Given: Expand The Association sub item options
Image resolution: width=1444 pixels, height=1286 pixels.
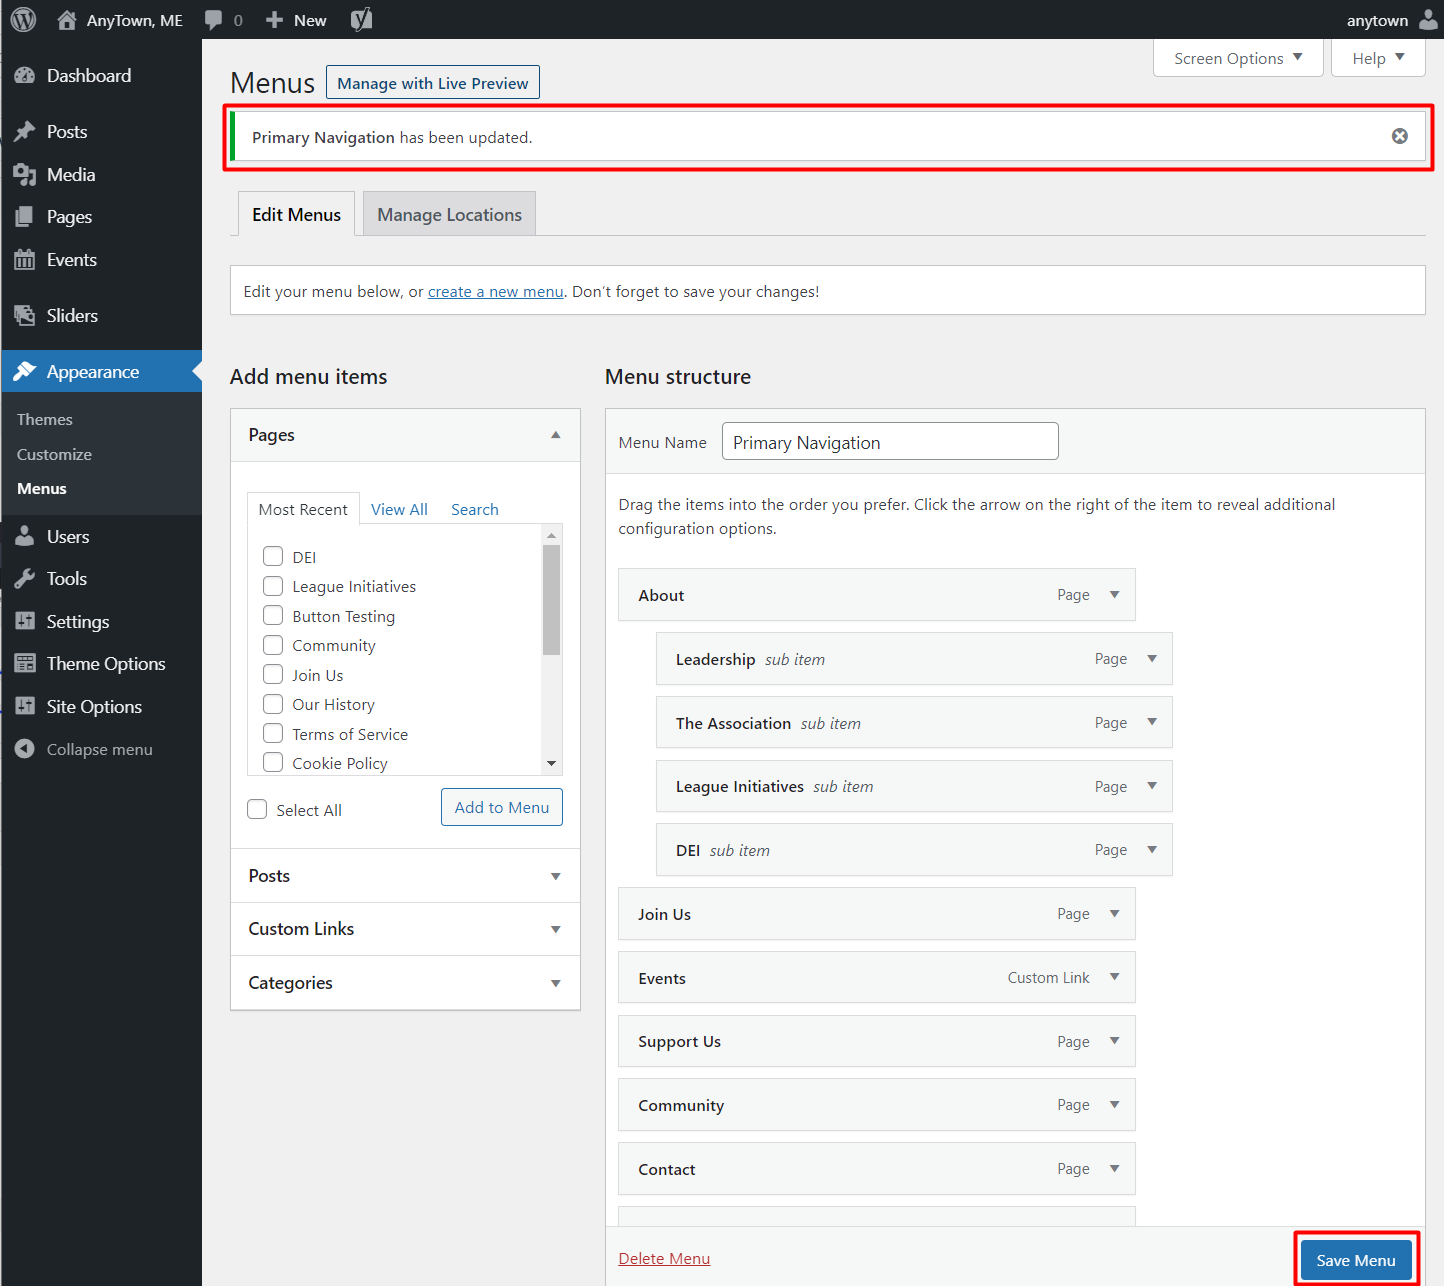Looking at the screenshot, I should [1152, 722].
